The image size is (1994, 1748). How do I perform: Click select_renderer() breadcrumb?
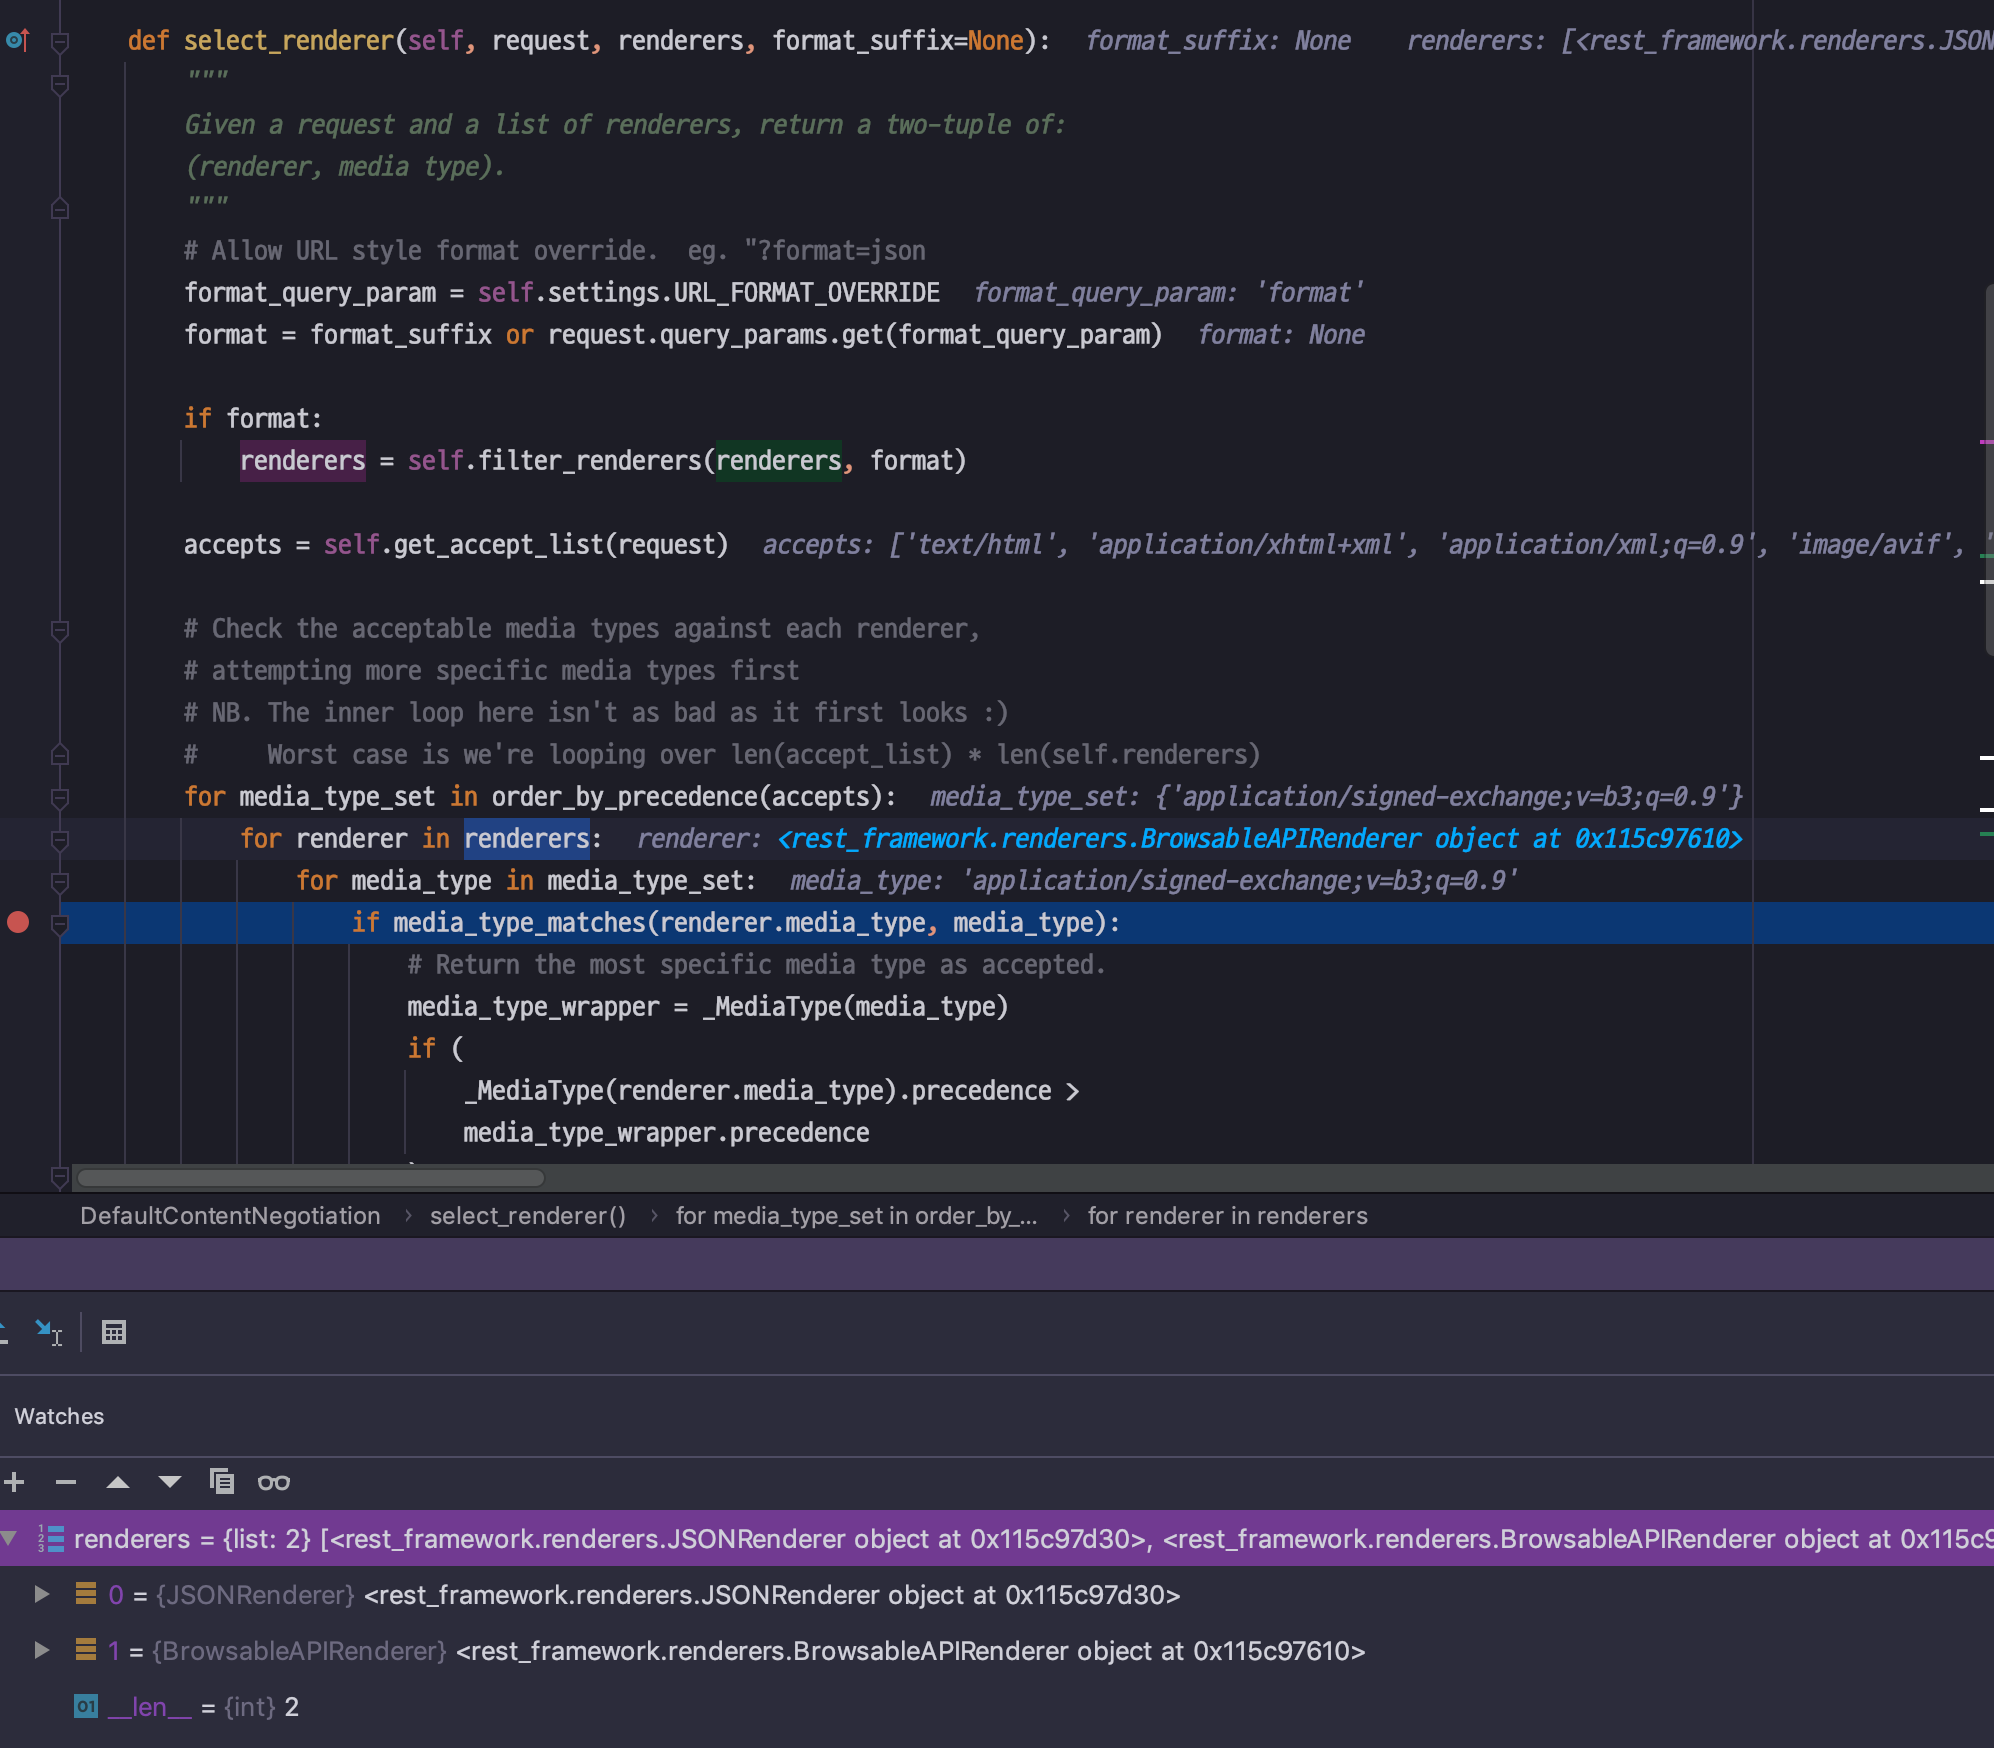[527, 1215]
